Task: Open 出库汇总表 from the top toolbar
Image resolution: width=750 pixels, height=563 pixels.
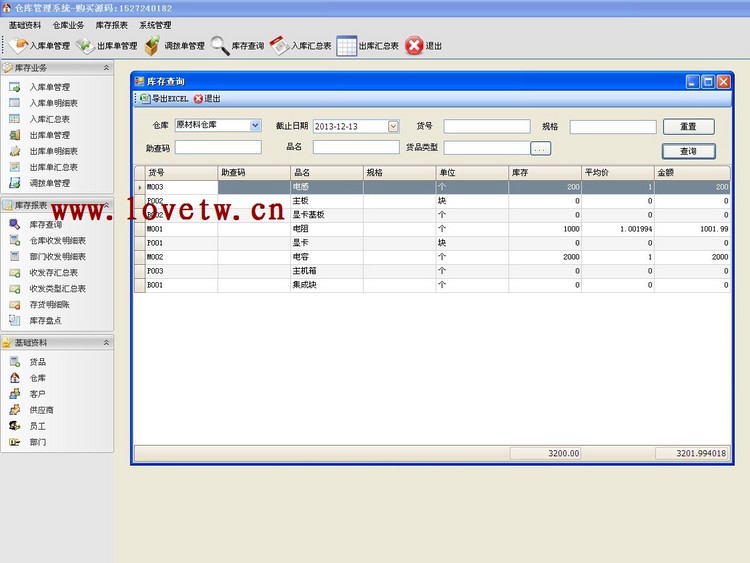Action: 367,46
